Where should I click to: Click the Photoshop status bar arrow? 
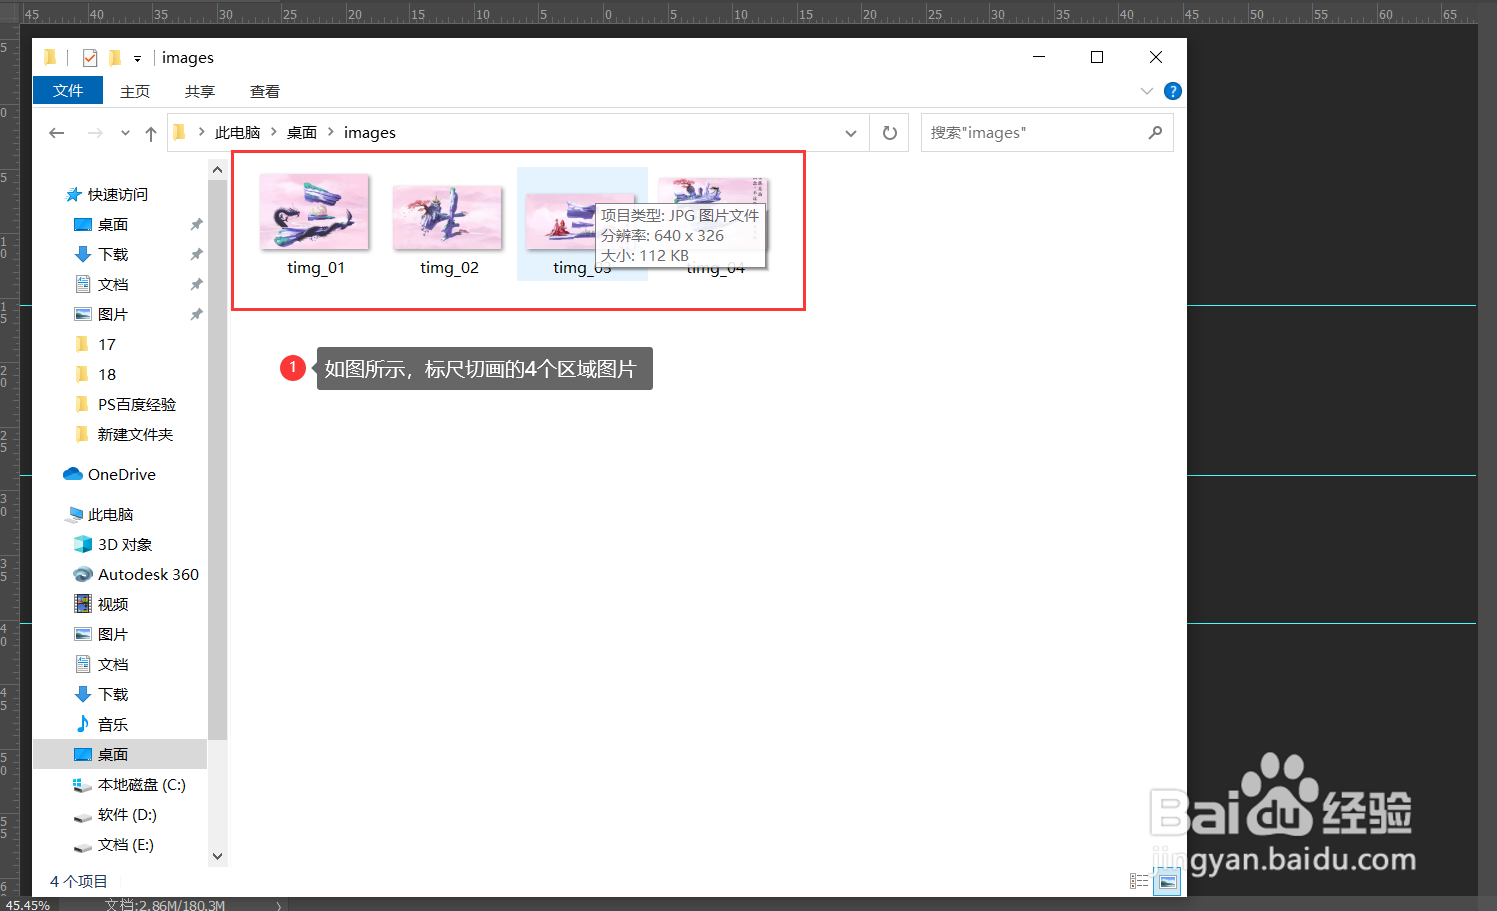(279, 905)
